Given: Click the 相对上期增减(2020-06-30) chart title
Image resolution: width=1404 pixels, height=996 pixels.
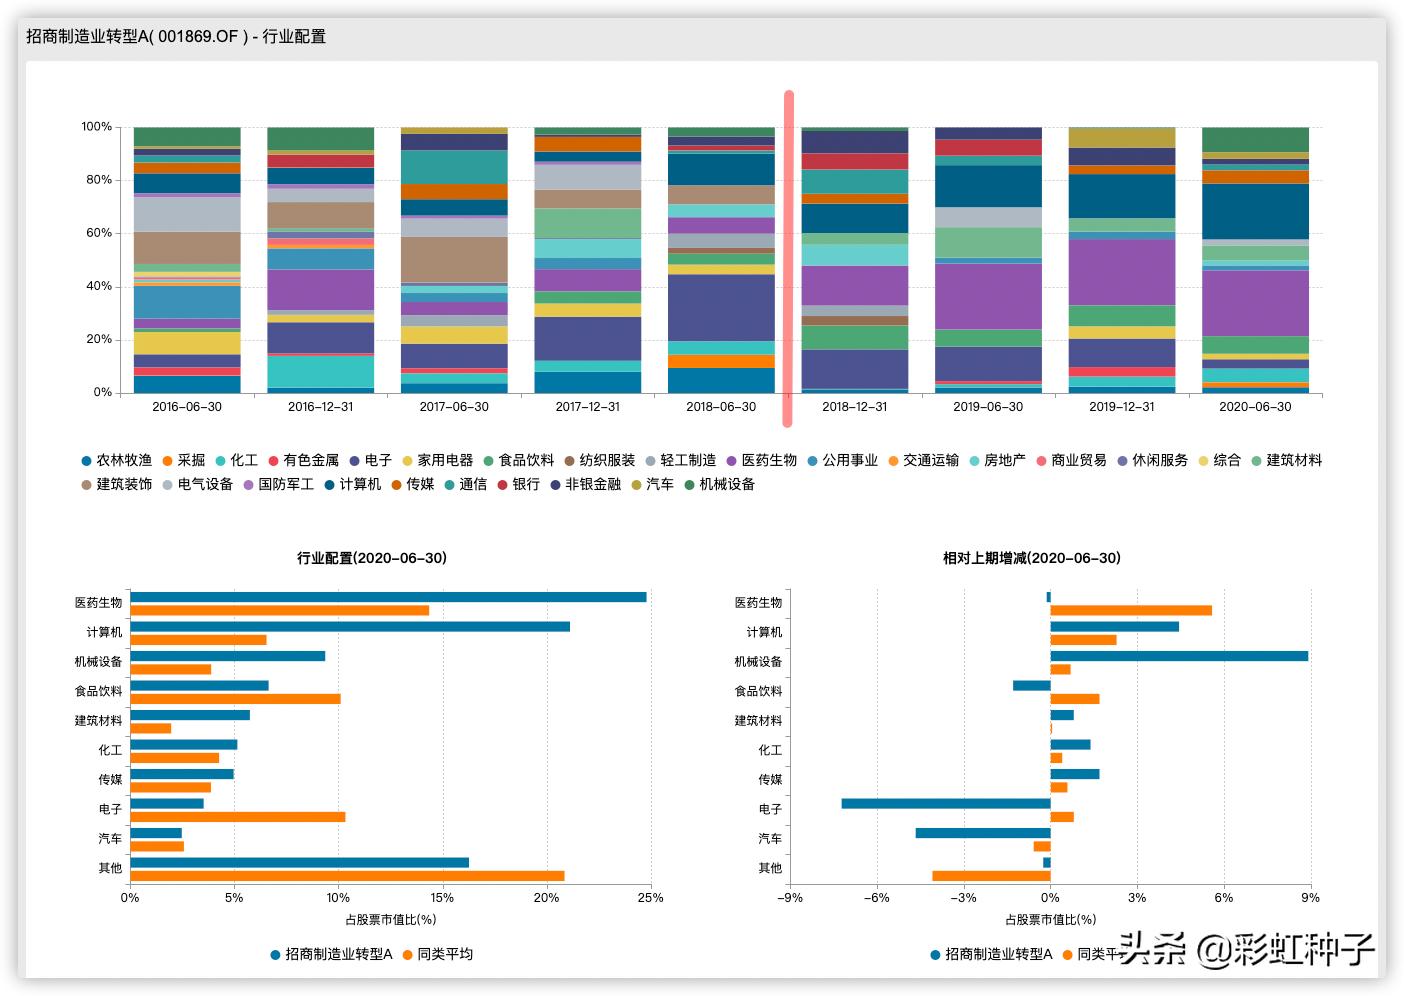Looking at the screenshot, I should click(x=1032, y=558).
